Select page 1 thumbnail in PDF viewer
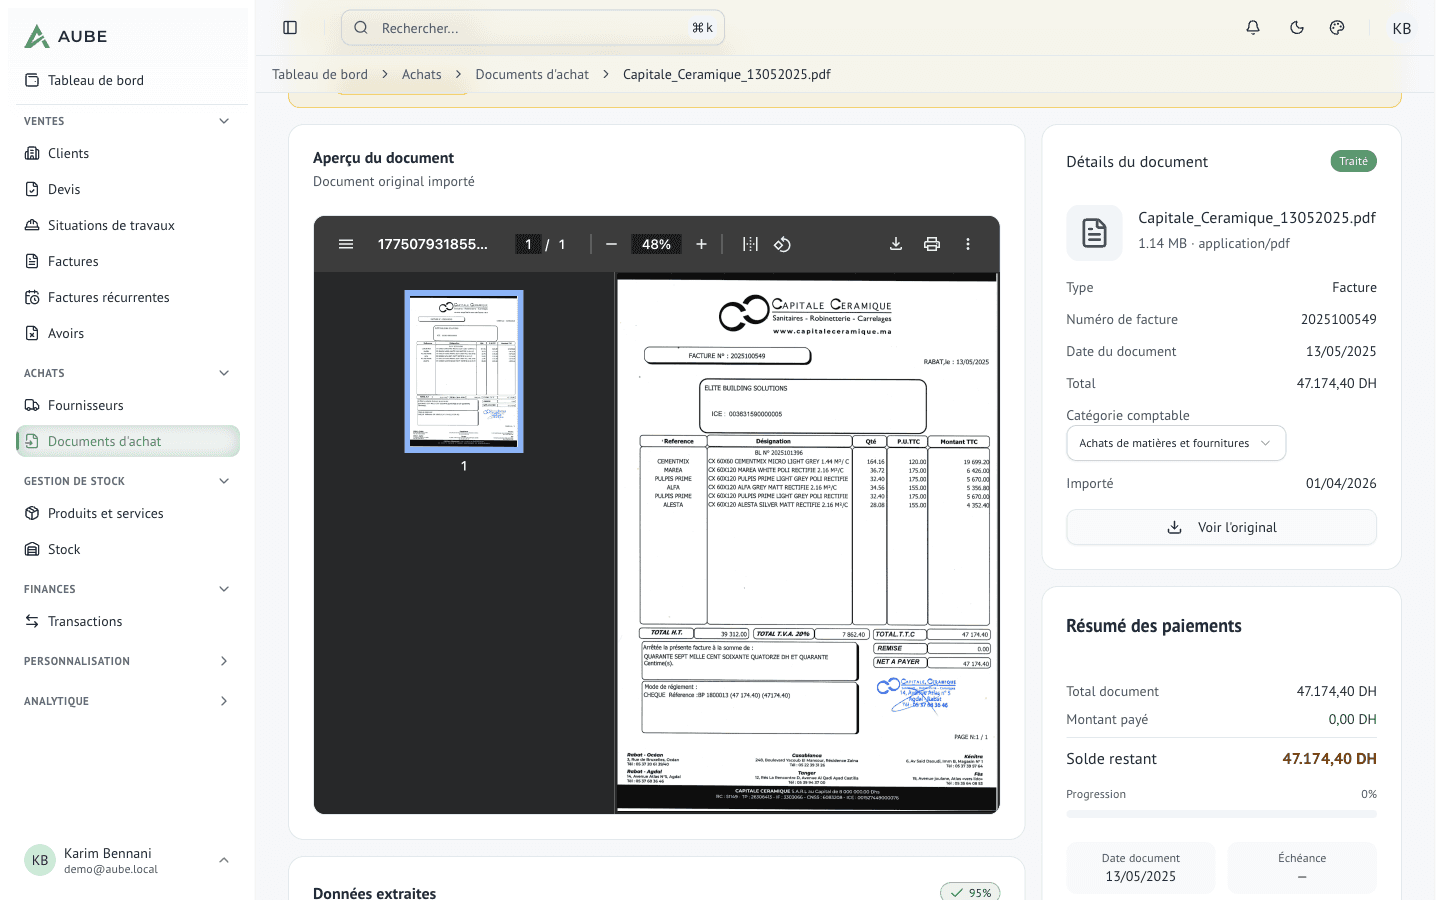1440x900 pixels. pos(464,371)
